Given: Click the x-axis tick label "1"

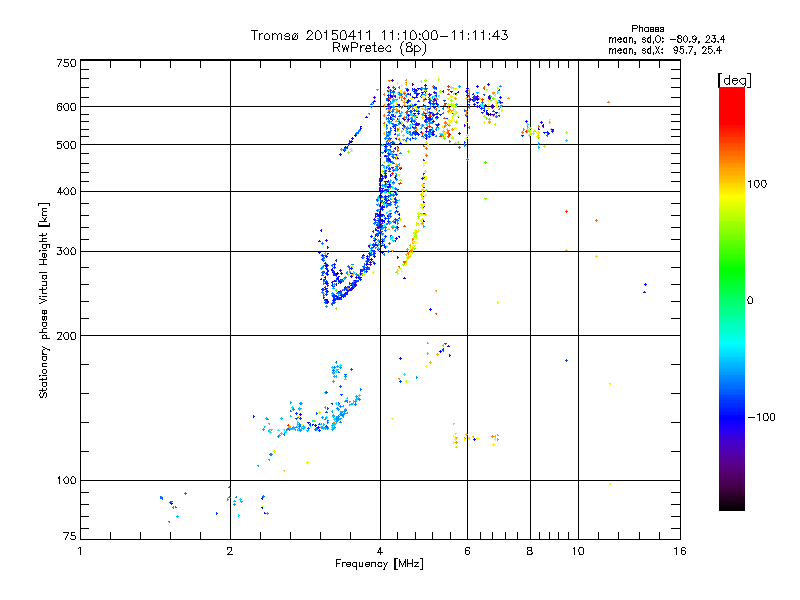Looking at the screenshot, I should pyautogui.click(x=80, y=551).
